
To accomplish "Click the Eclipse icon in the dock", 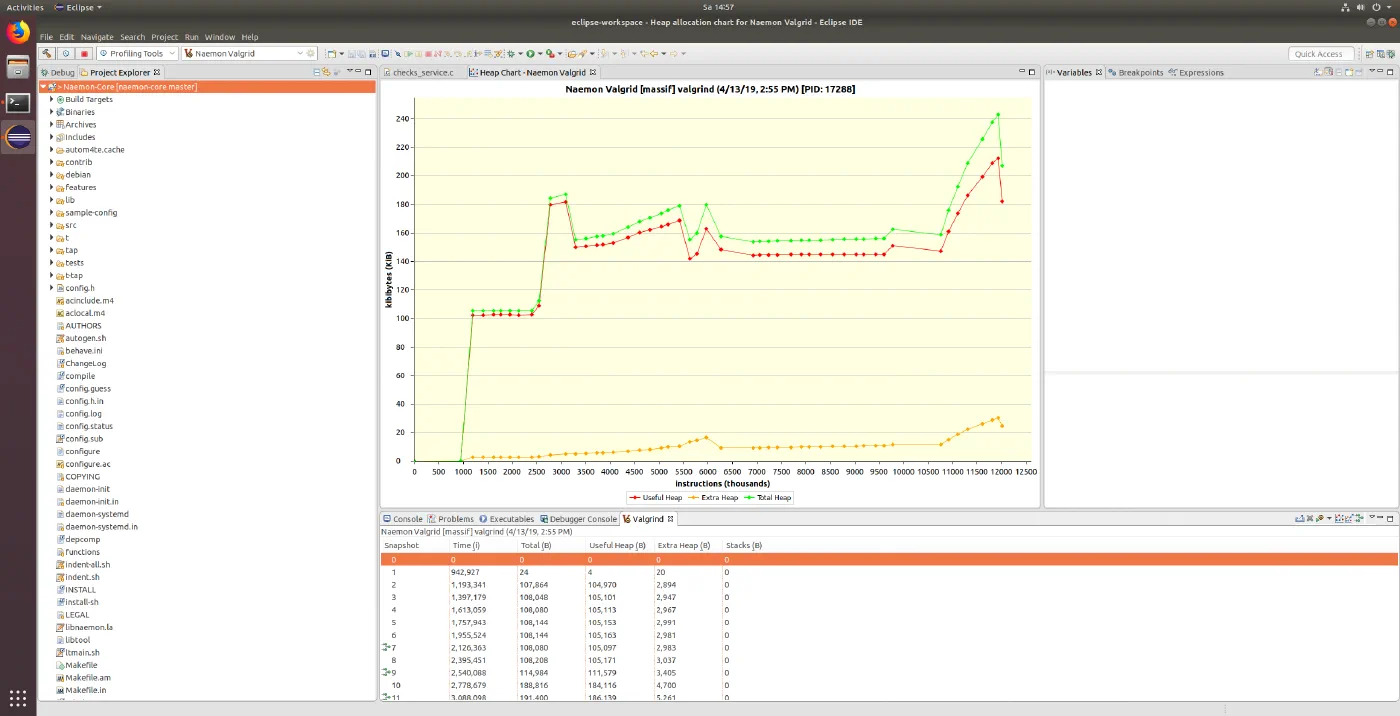I will coord(18,137).
